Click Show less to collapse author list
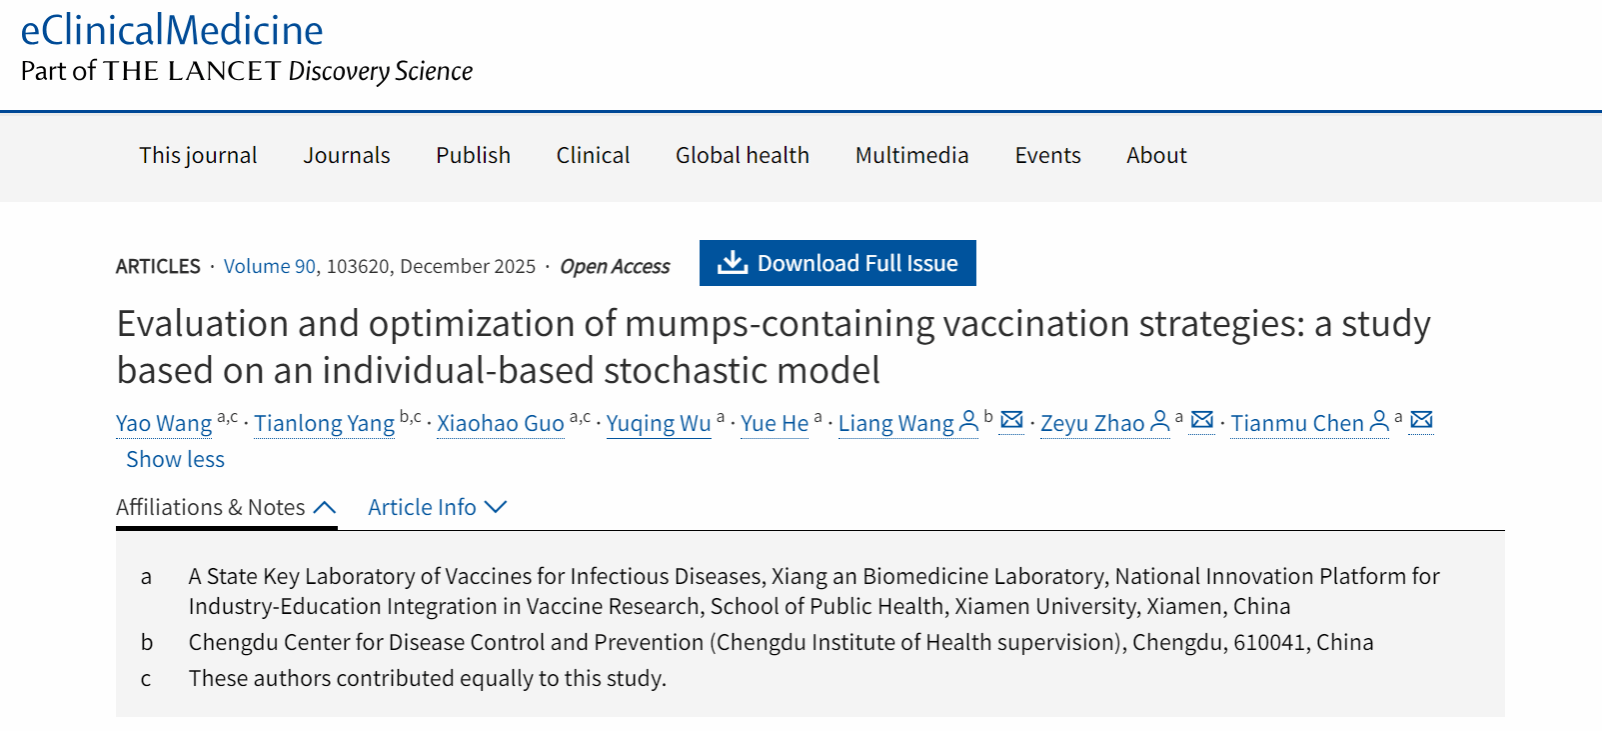Image resolution: width=1602 pixels, height=731 pixels. point(175,459)
